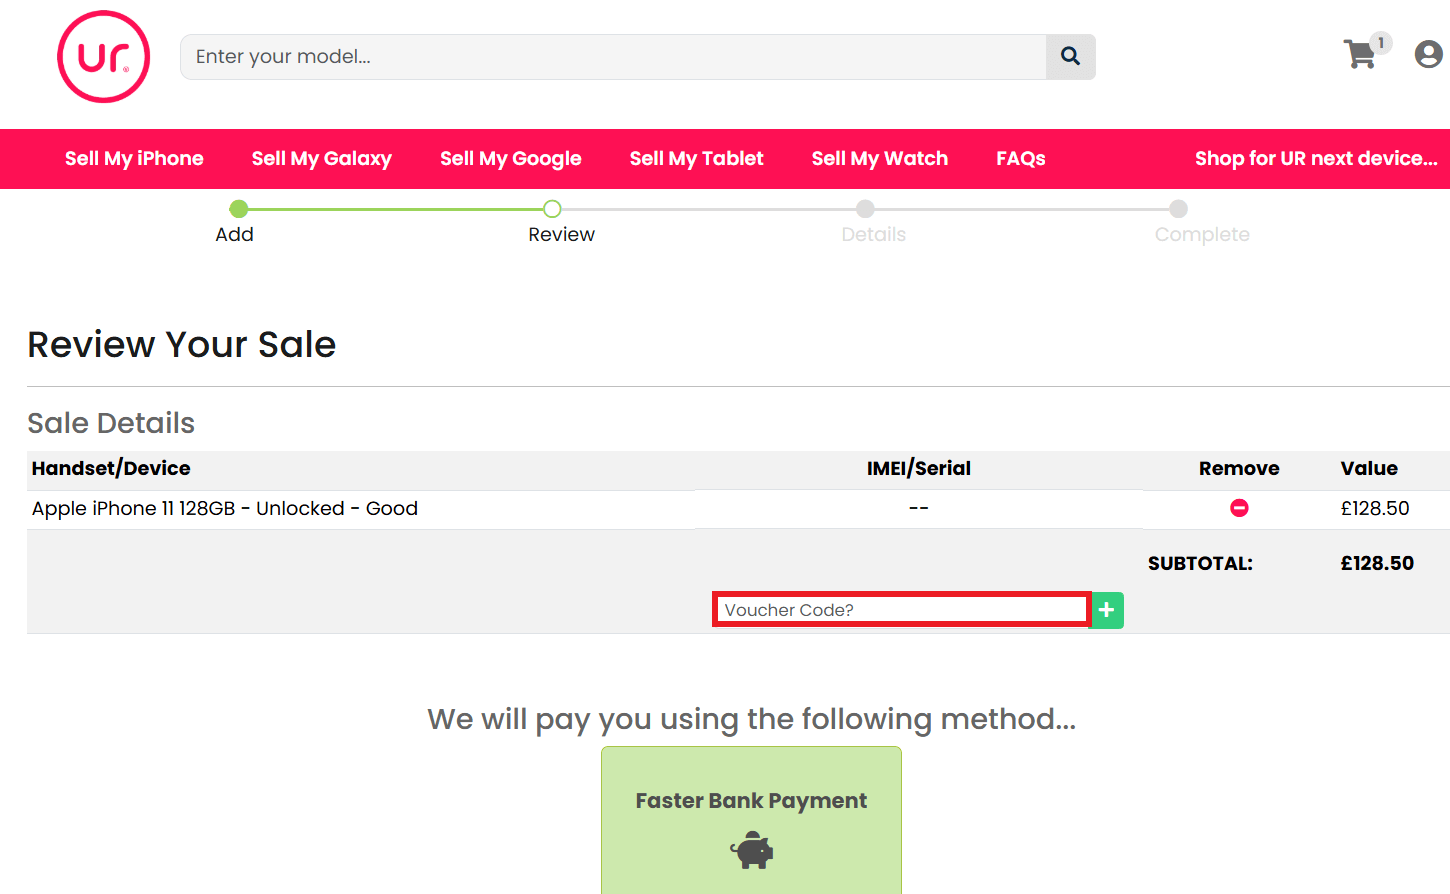This screenshot has height=894, width=1450.
Task: Click the IMEI placeholder dashes
Action: pyautogui.click(x=919, y=508)
